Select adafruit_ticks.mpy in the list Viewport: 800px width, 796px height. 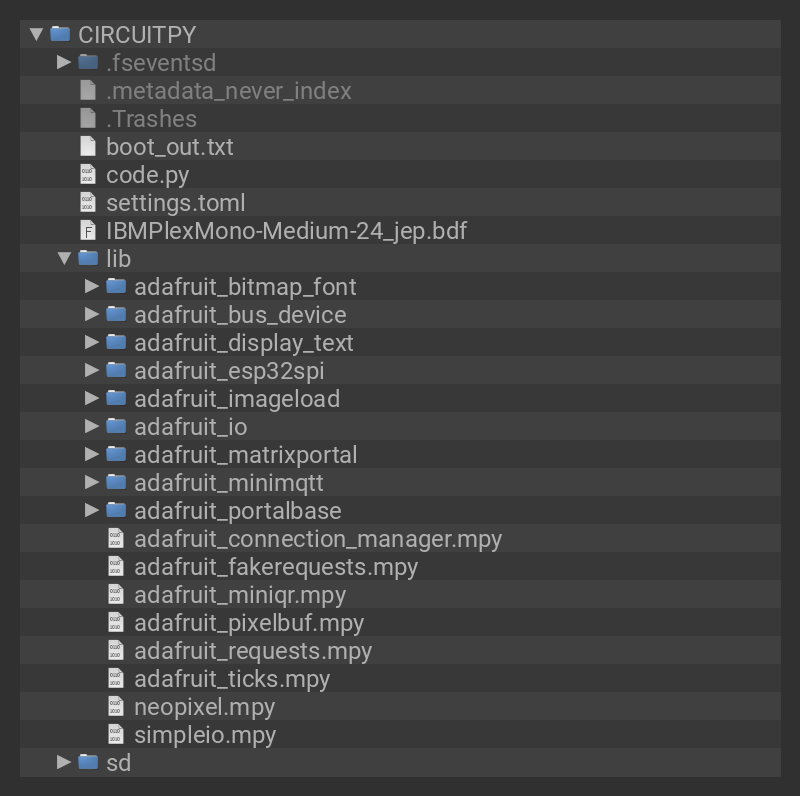point(231,679)
